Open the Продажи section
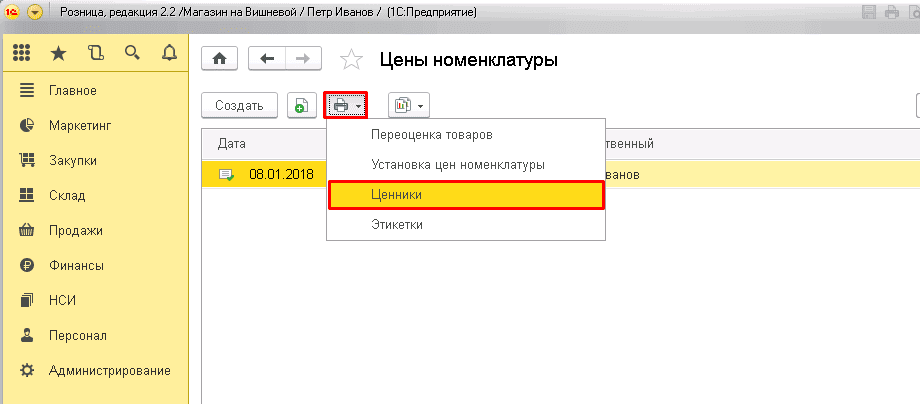 click(x=75, y=230)
